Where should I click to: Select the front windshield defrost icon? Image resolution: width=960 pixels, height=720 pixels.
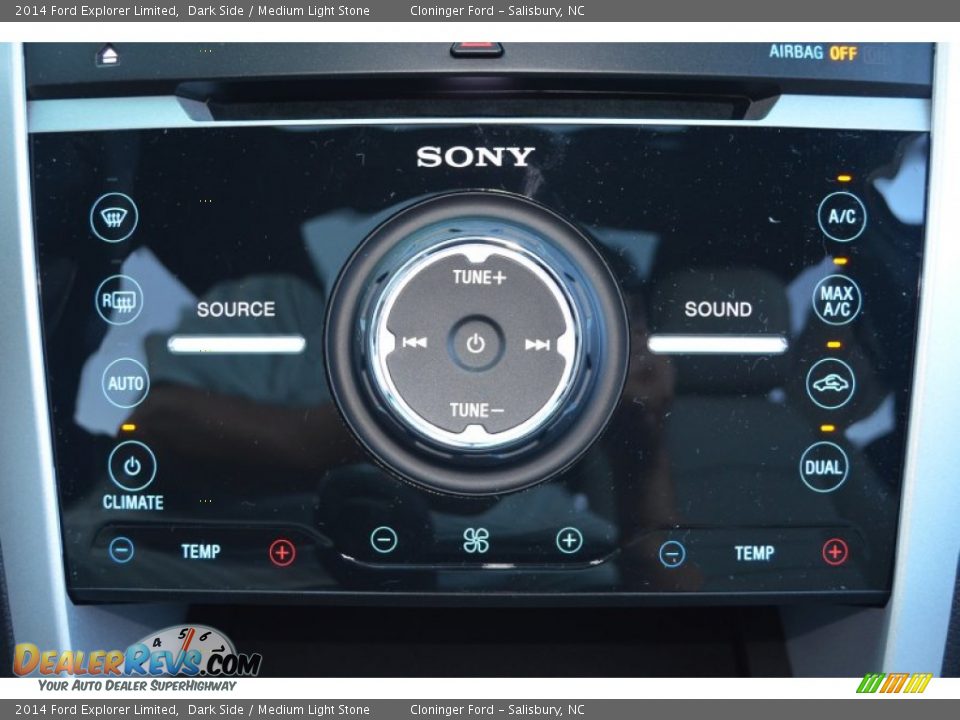(113, 218)
